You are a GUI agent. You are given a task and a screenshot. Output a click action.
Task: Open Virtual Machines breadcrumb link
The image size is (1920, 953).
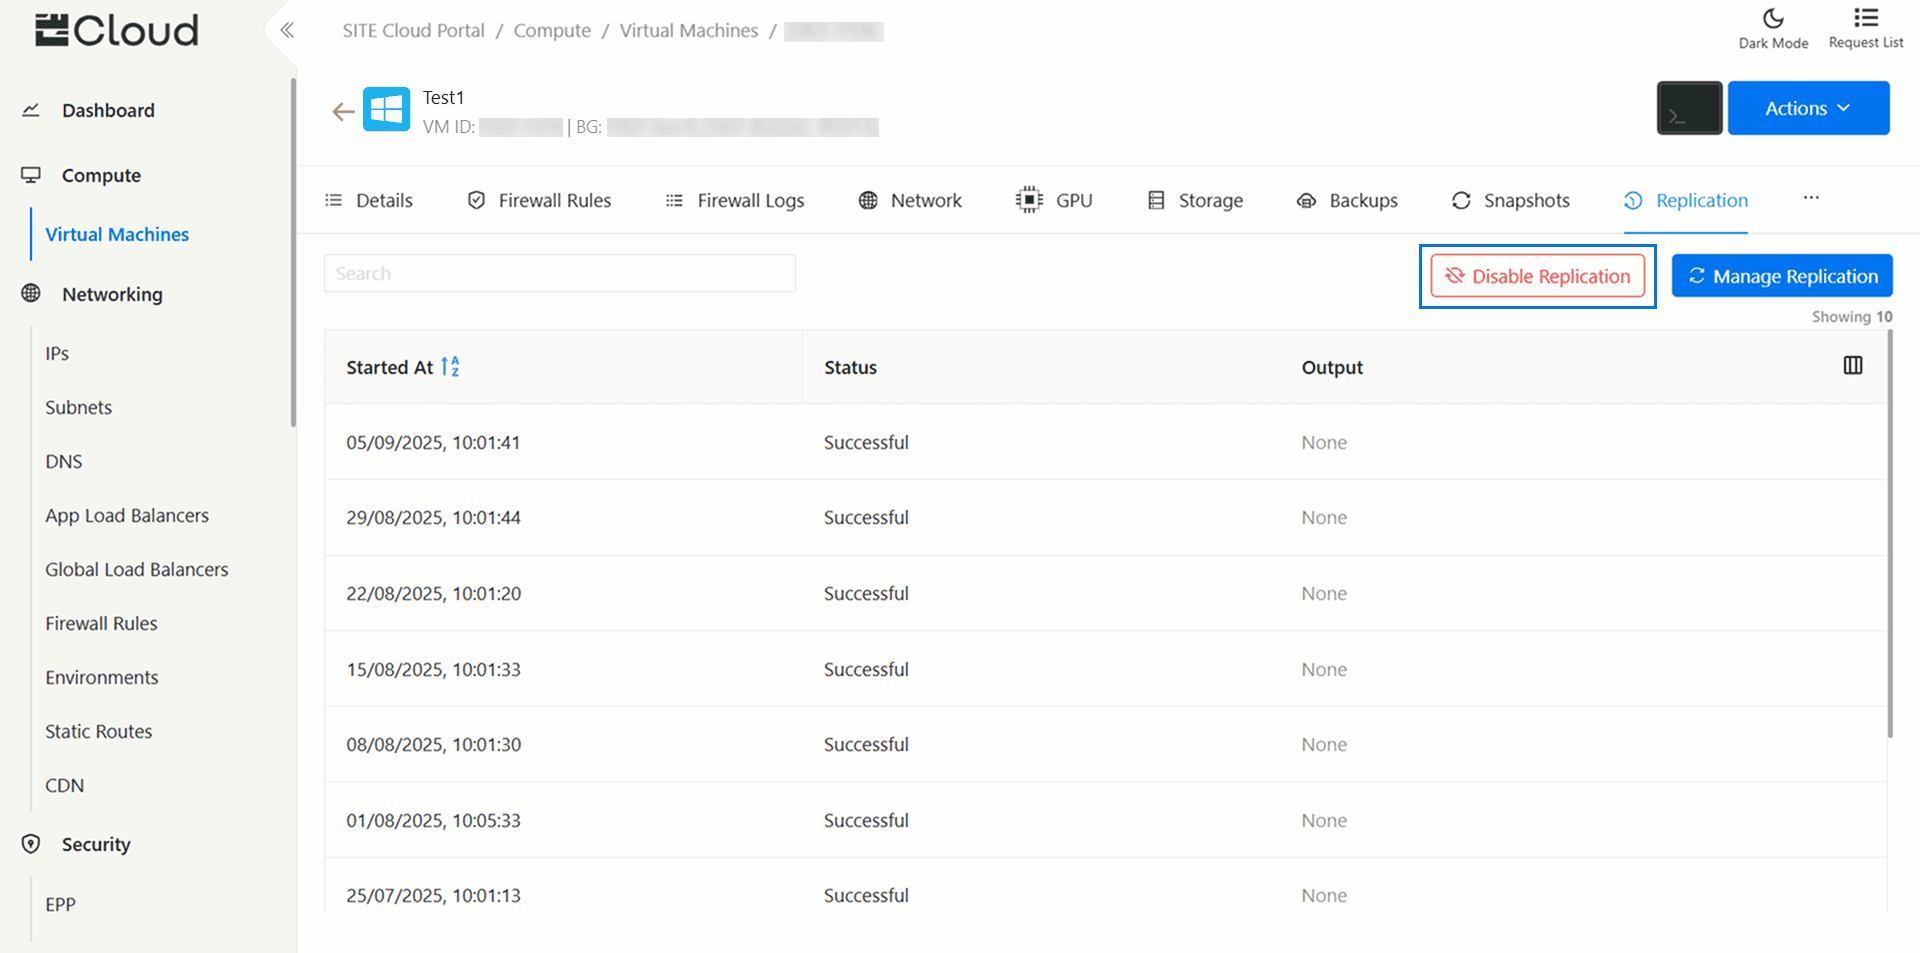click(x=688, y=31)
